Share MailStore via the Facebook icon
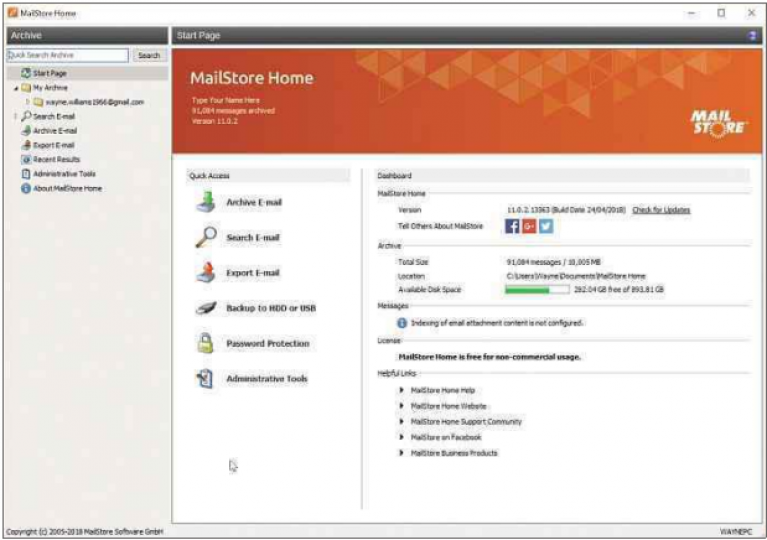 [x=512, y=226]
